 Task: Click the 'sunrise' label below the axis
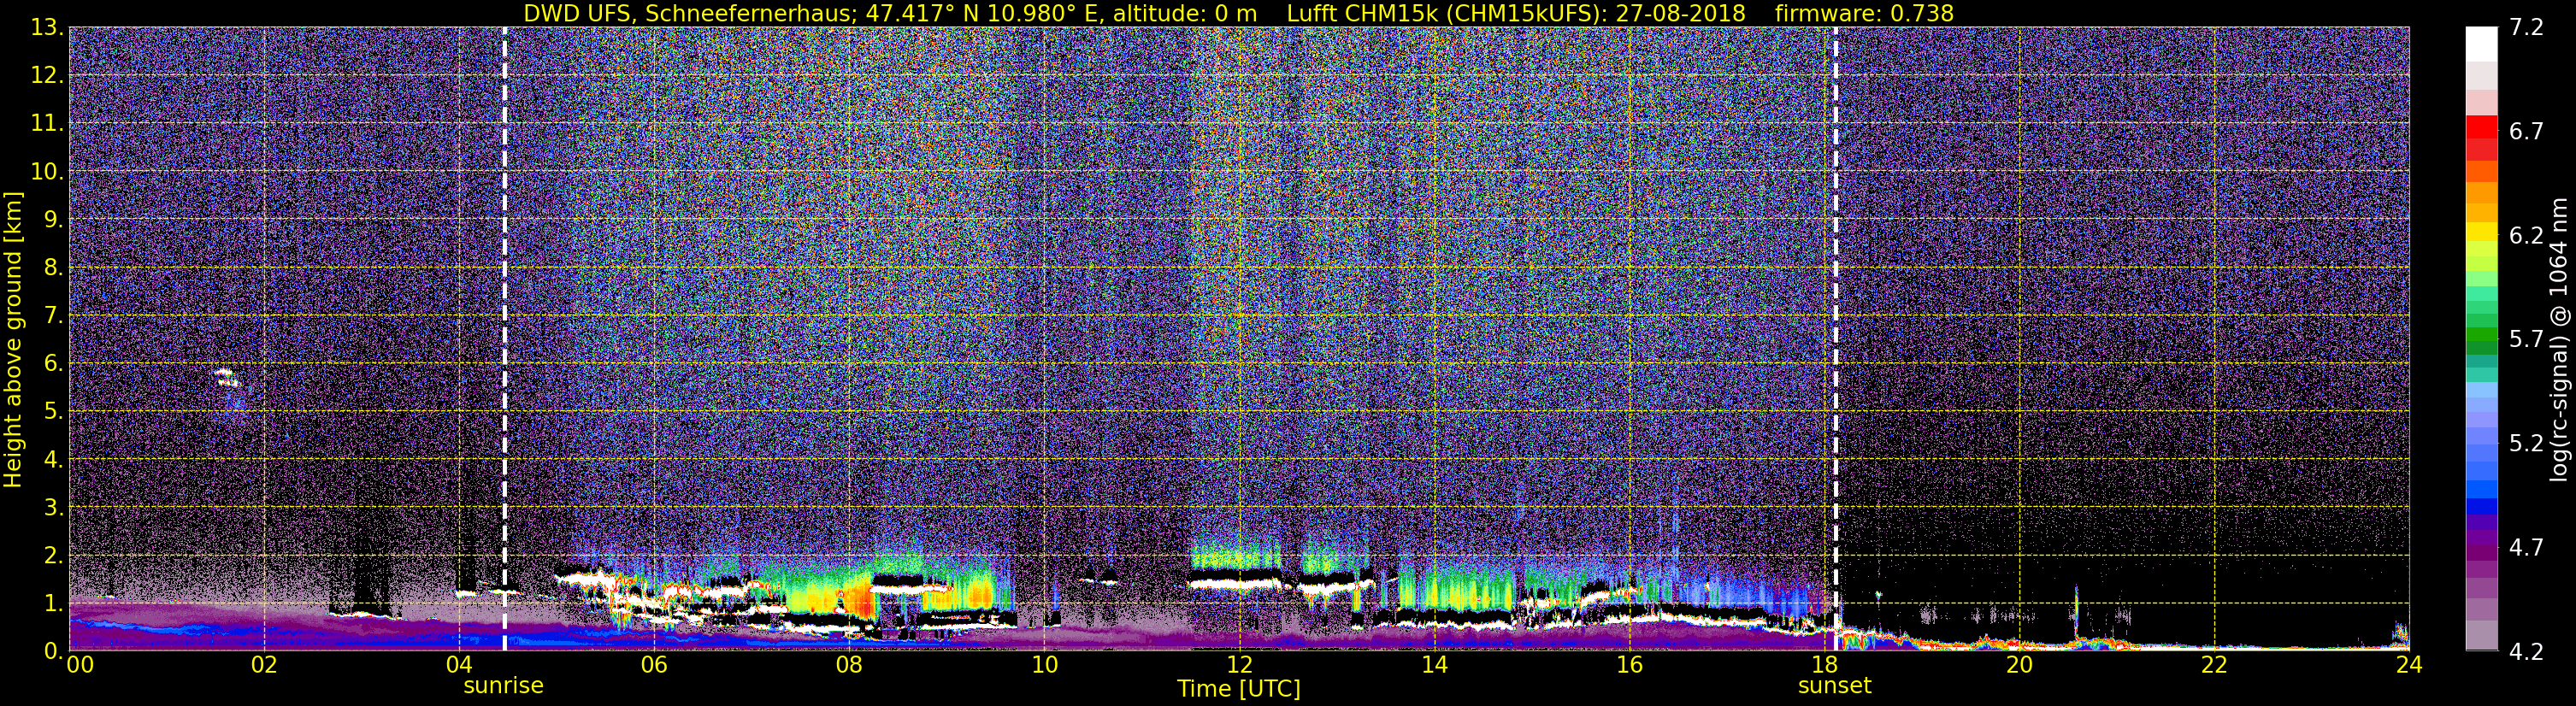[x=503, y=686]
